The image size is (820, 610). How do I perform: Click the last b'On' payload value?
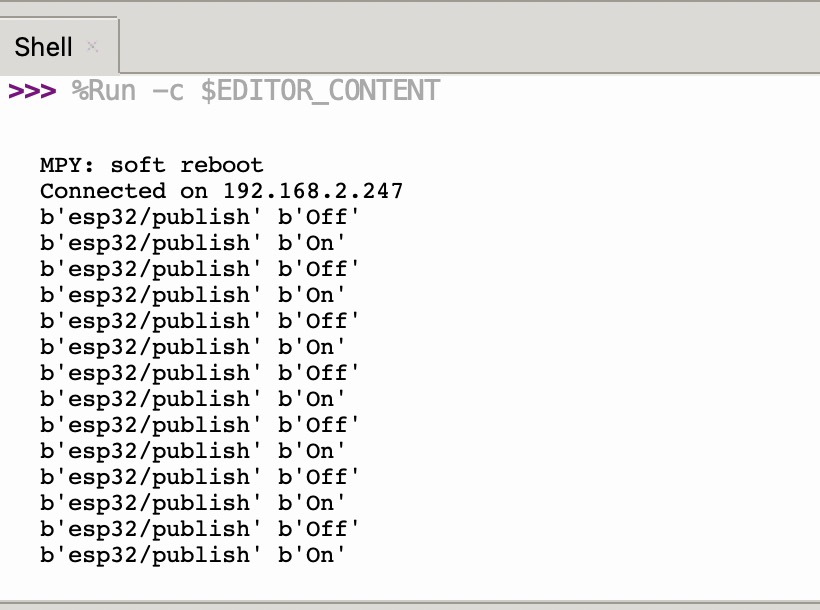(312, 555)
